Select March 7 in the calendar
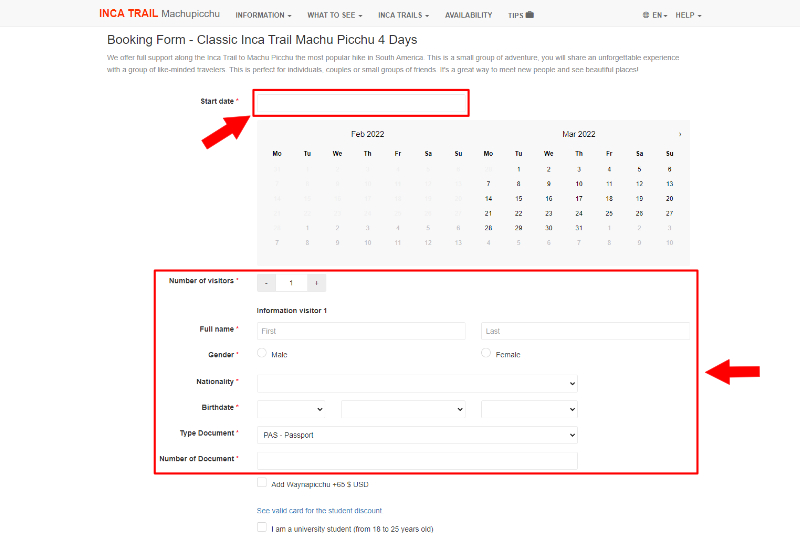Viewport: 800px width, 533px height. [488, 184]
